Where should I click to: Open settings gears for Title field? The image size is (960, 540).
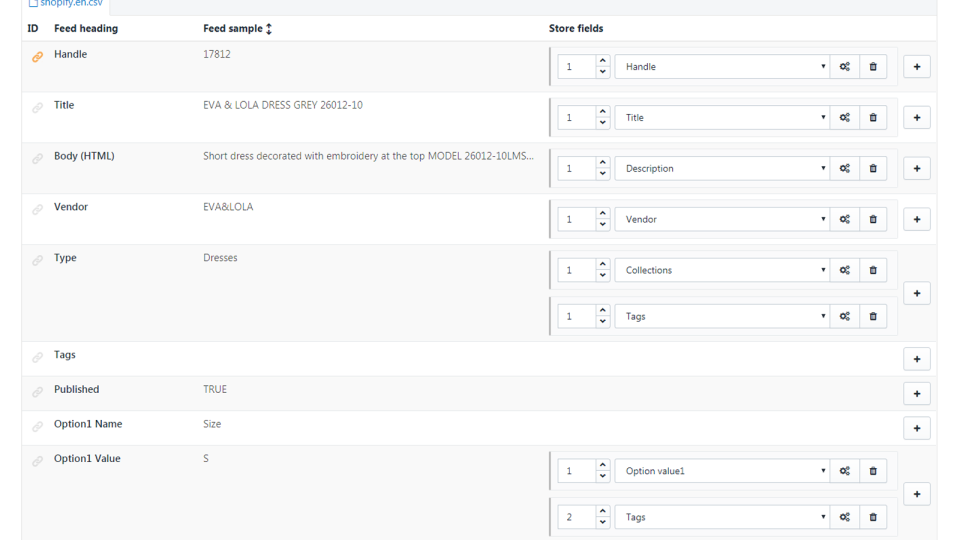point(845,118)
